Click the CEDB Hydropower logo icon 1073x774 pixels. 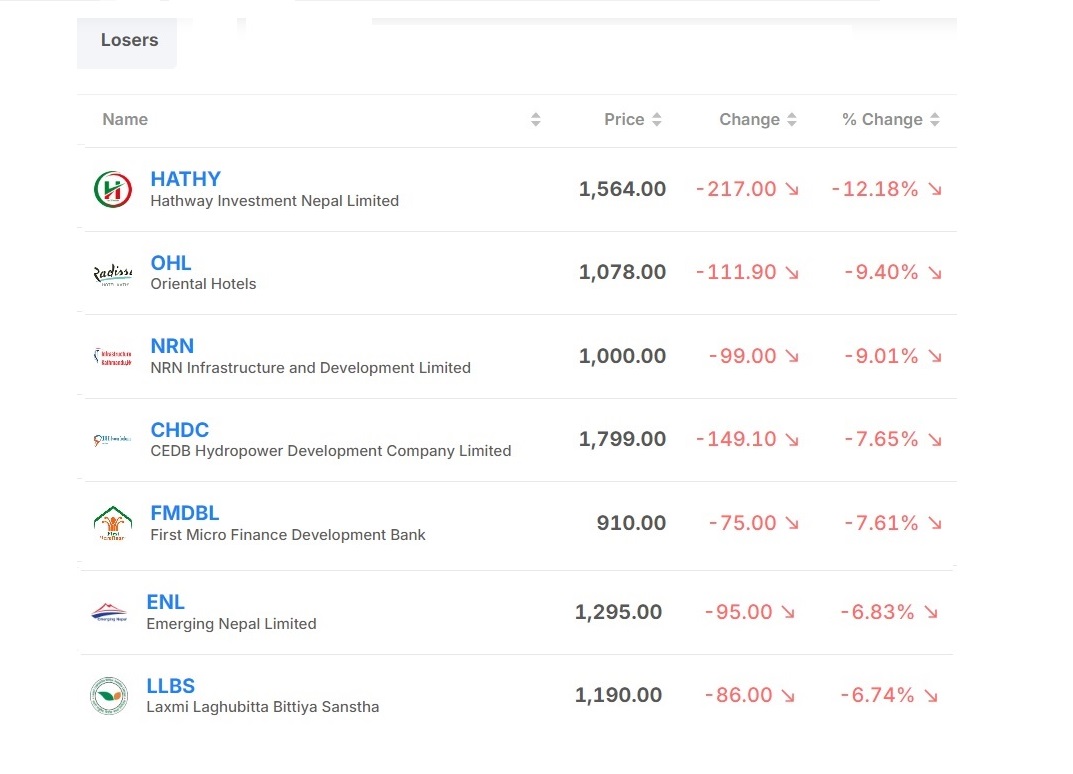(113, 439)
